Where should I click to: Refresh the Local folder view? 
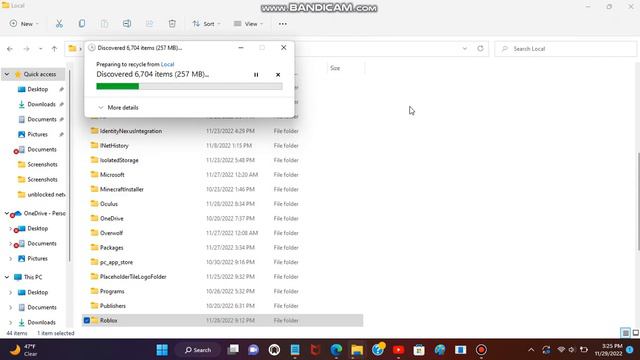click(x=480, y=49)
